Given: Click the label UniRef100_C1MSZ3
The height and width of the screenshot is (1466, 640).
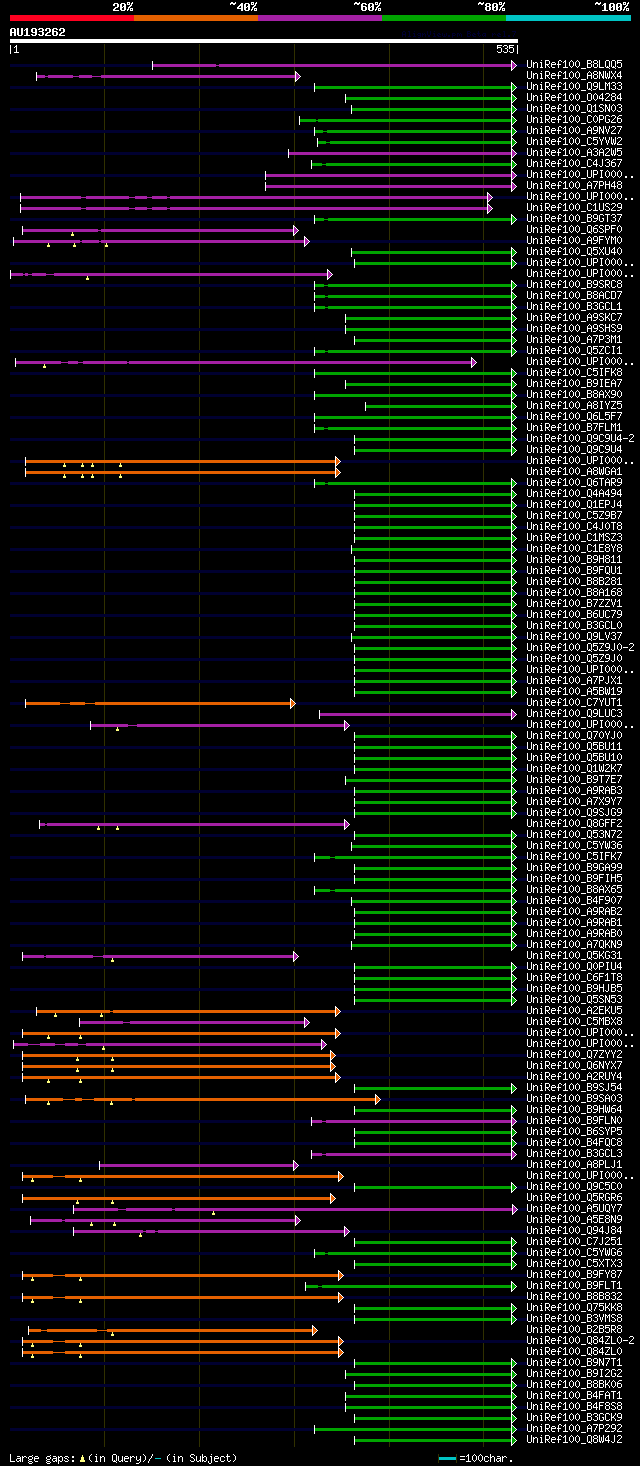Looking at the screenshot, I should [x=574, y=538].
